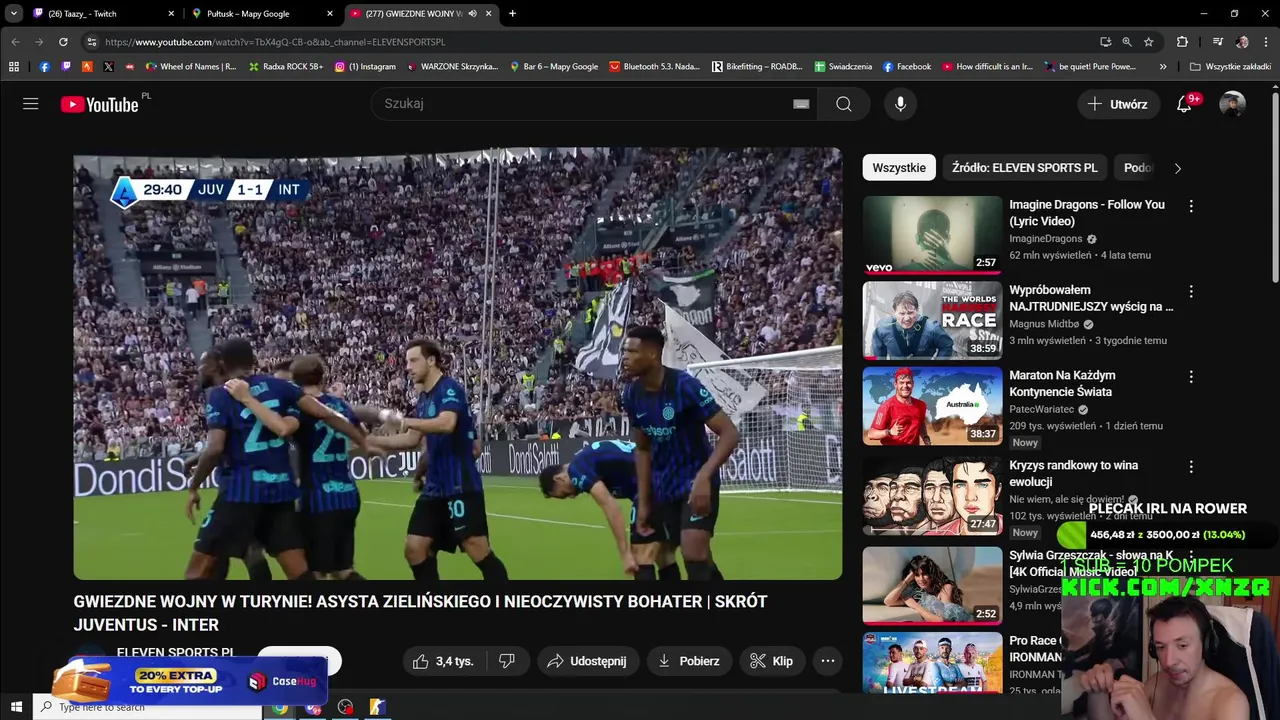Go to PatecWariatec channel name
1280x720 pixels.
pyautogui.click(x=1042, y=410)
